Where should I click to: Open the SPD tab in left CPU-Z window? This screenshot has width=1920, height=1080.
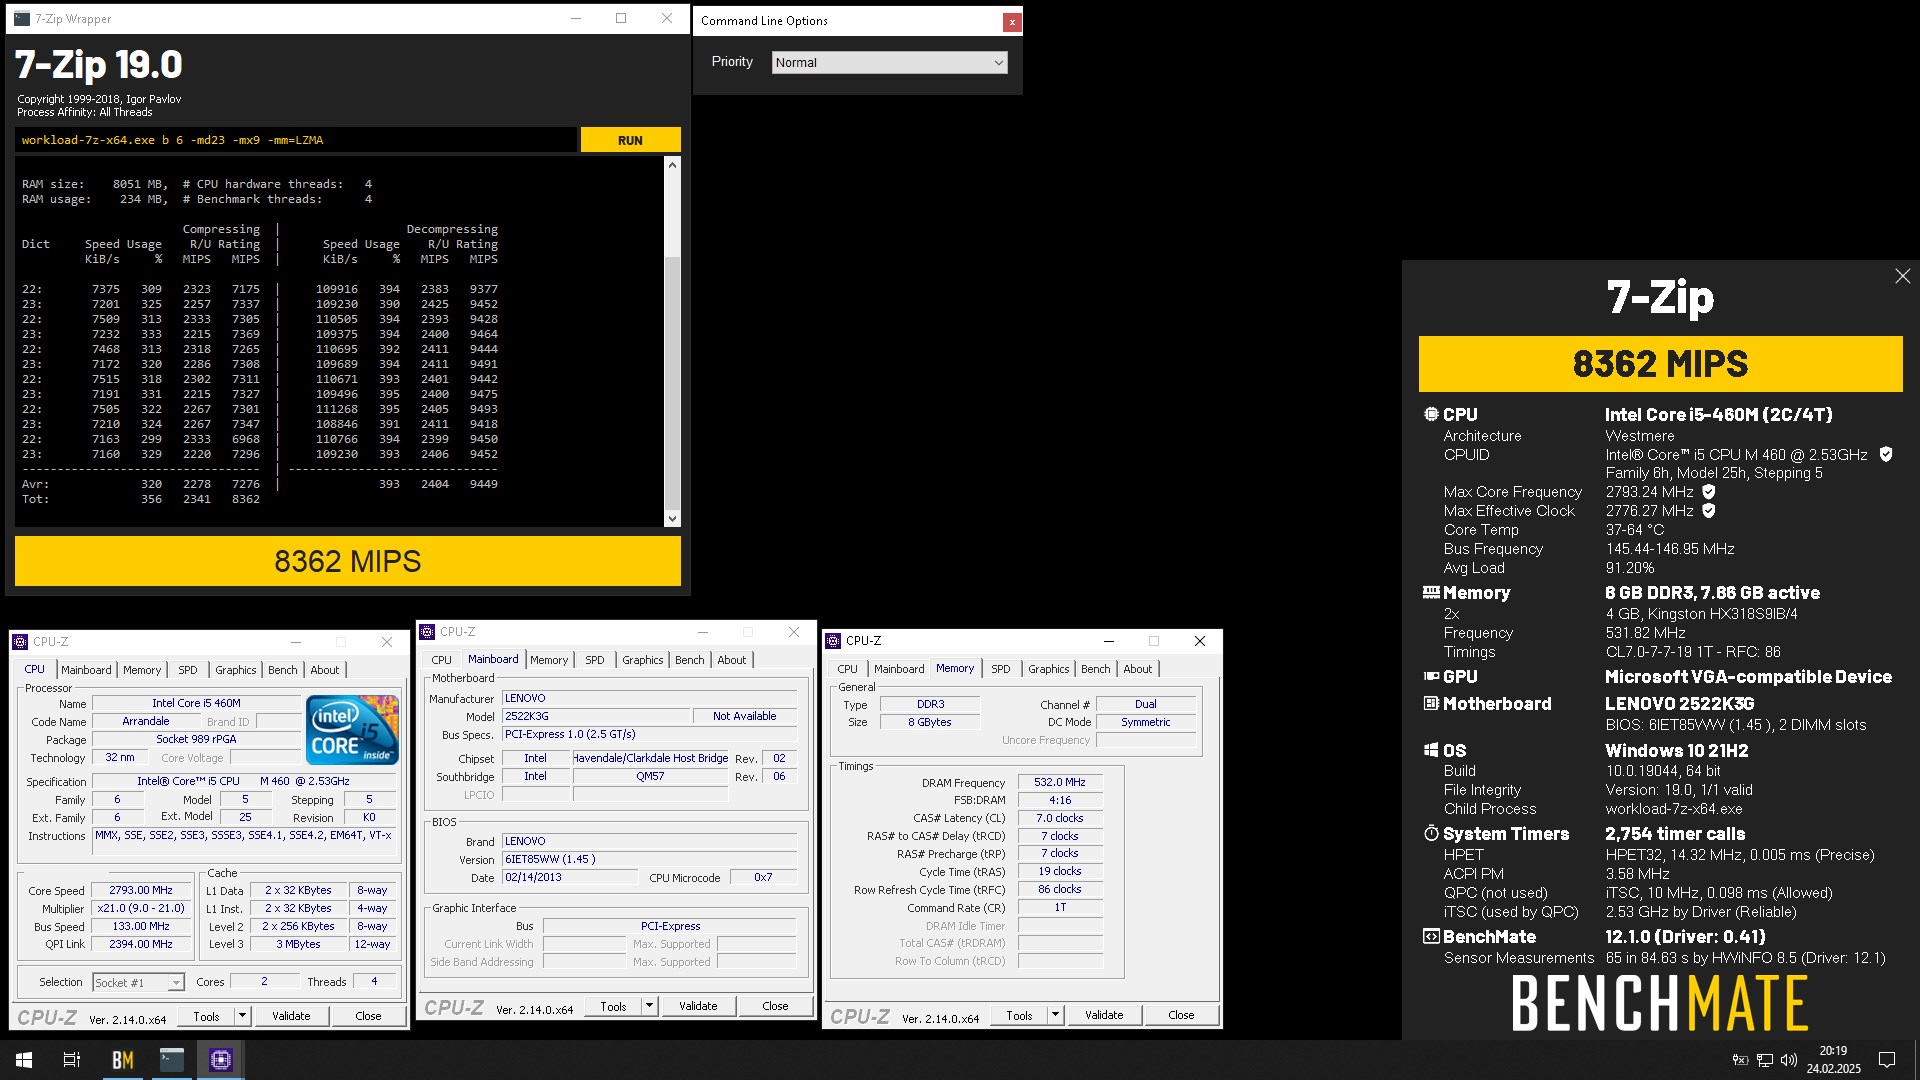pyautogui.click(x=188, y=670)
